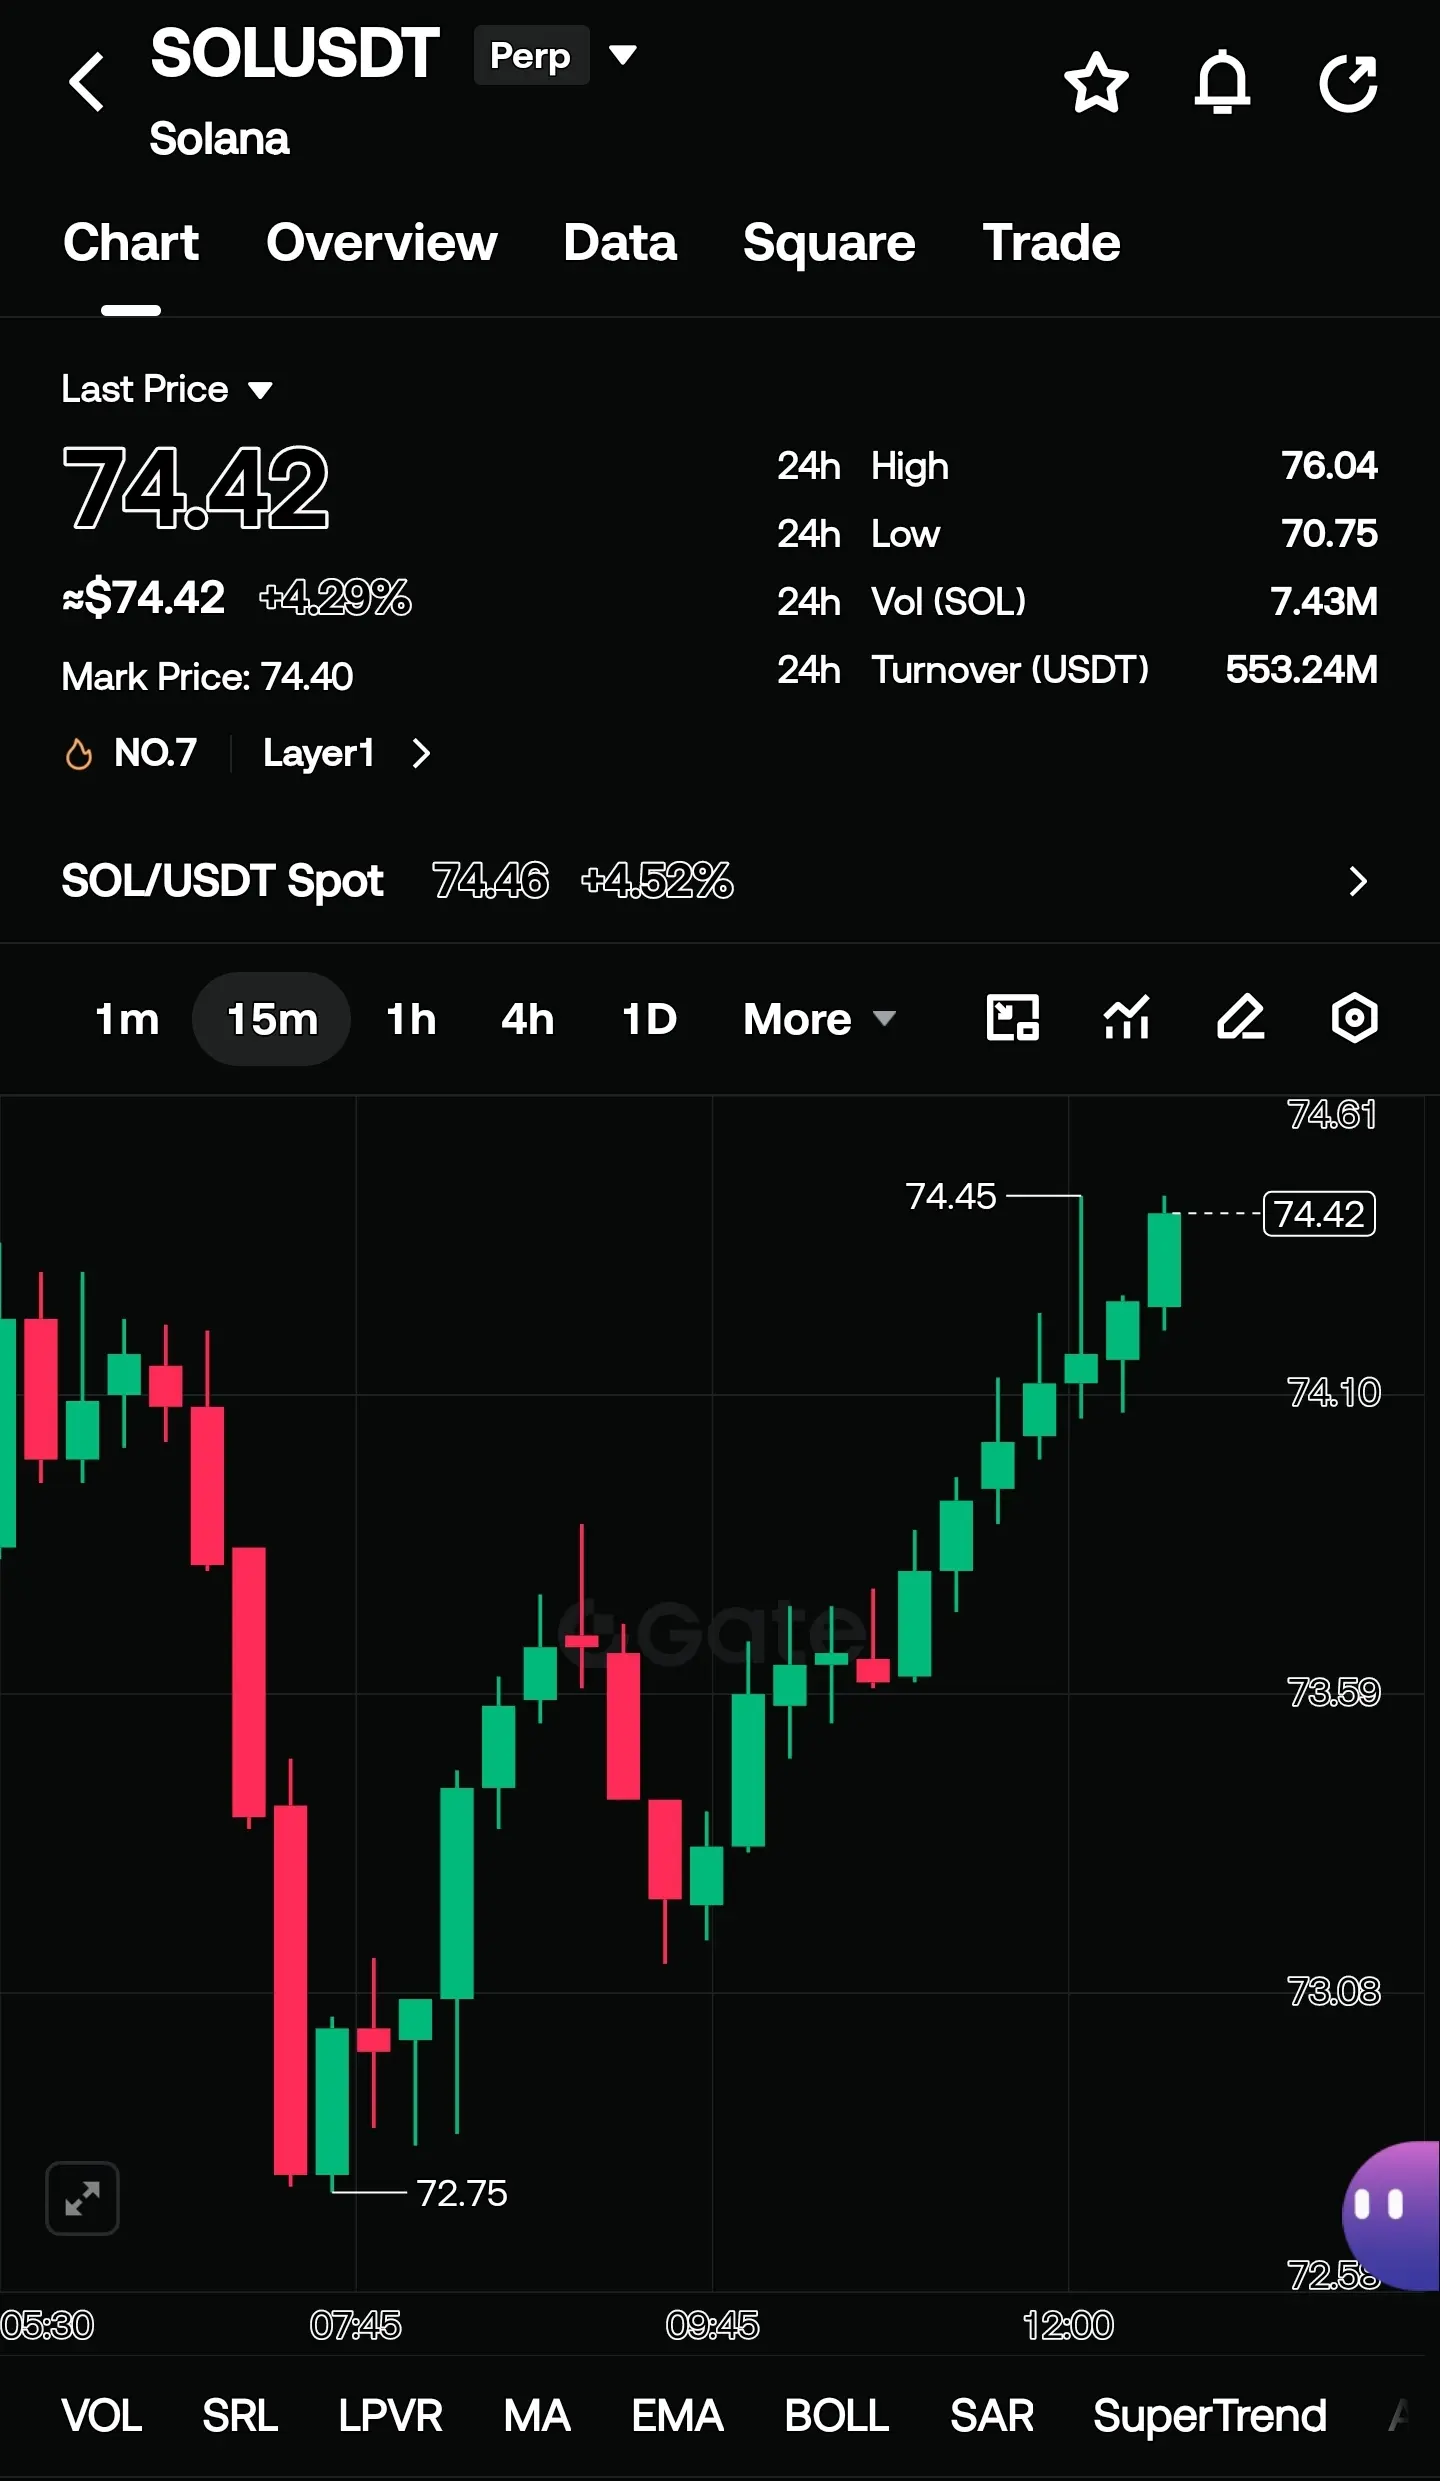The height and width of the screenshot is (2481, 1440).
Task: Tap the 73.59 price axis label
Action: [x=1333, y=1692]
